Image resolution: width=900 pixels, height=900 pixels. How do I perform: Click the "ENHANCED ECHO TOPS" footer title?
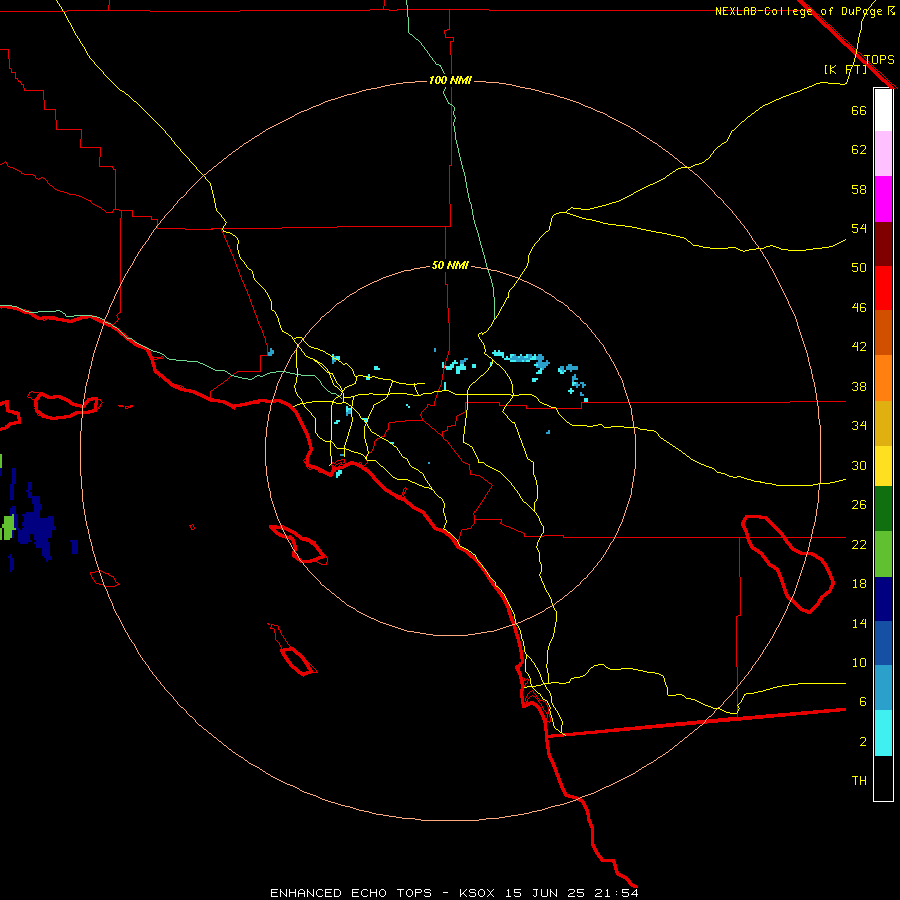(x=351, y=893)
